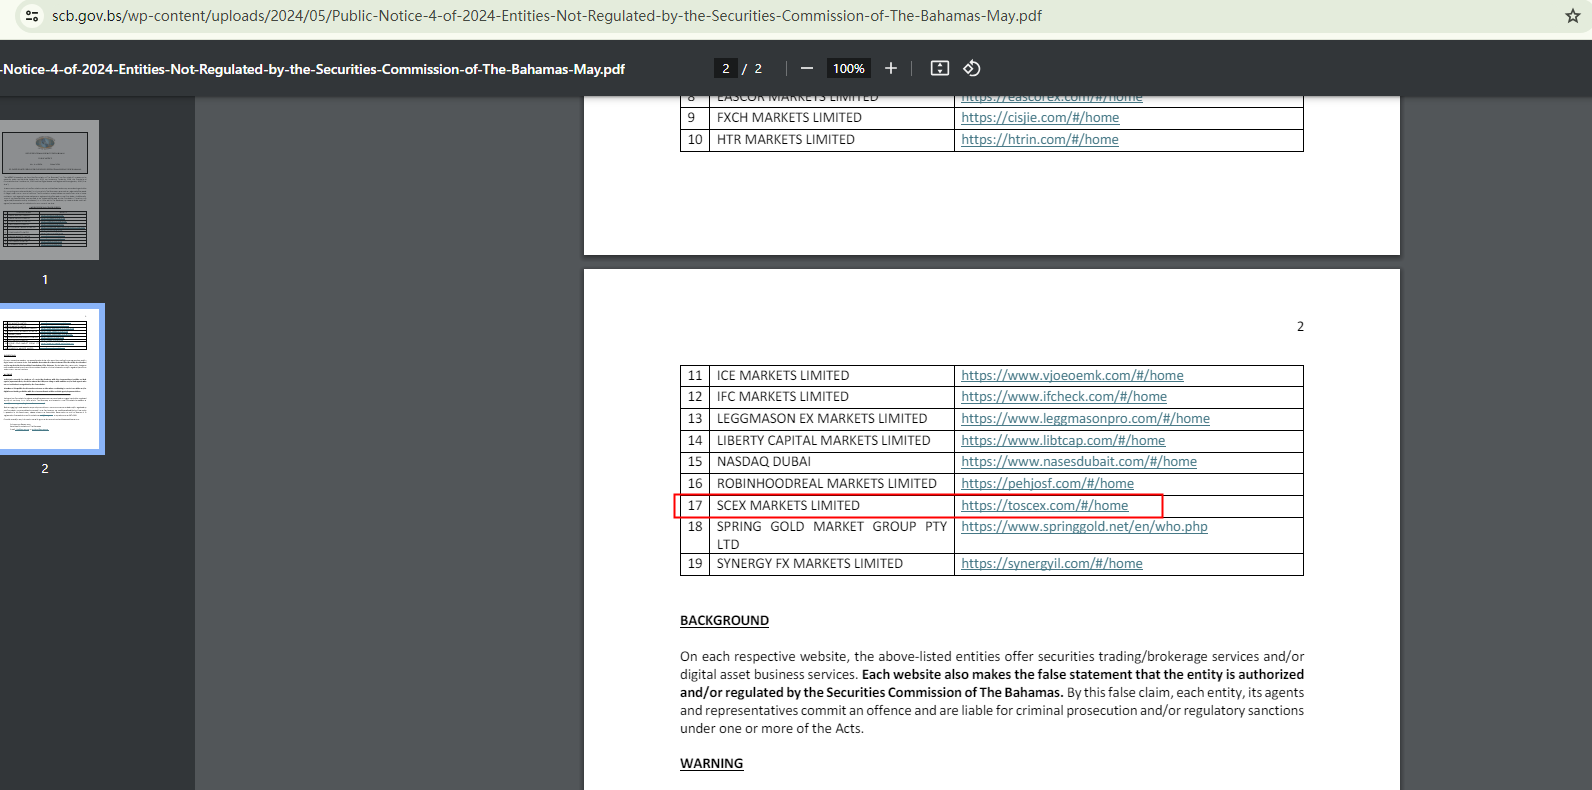This screenshot has height=790, width=1592.
Task: Click the rotate counterclockwise icon
Action: (x=972, y=68)
